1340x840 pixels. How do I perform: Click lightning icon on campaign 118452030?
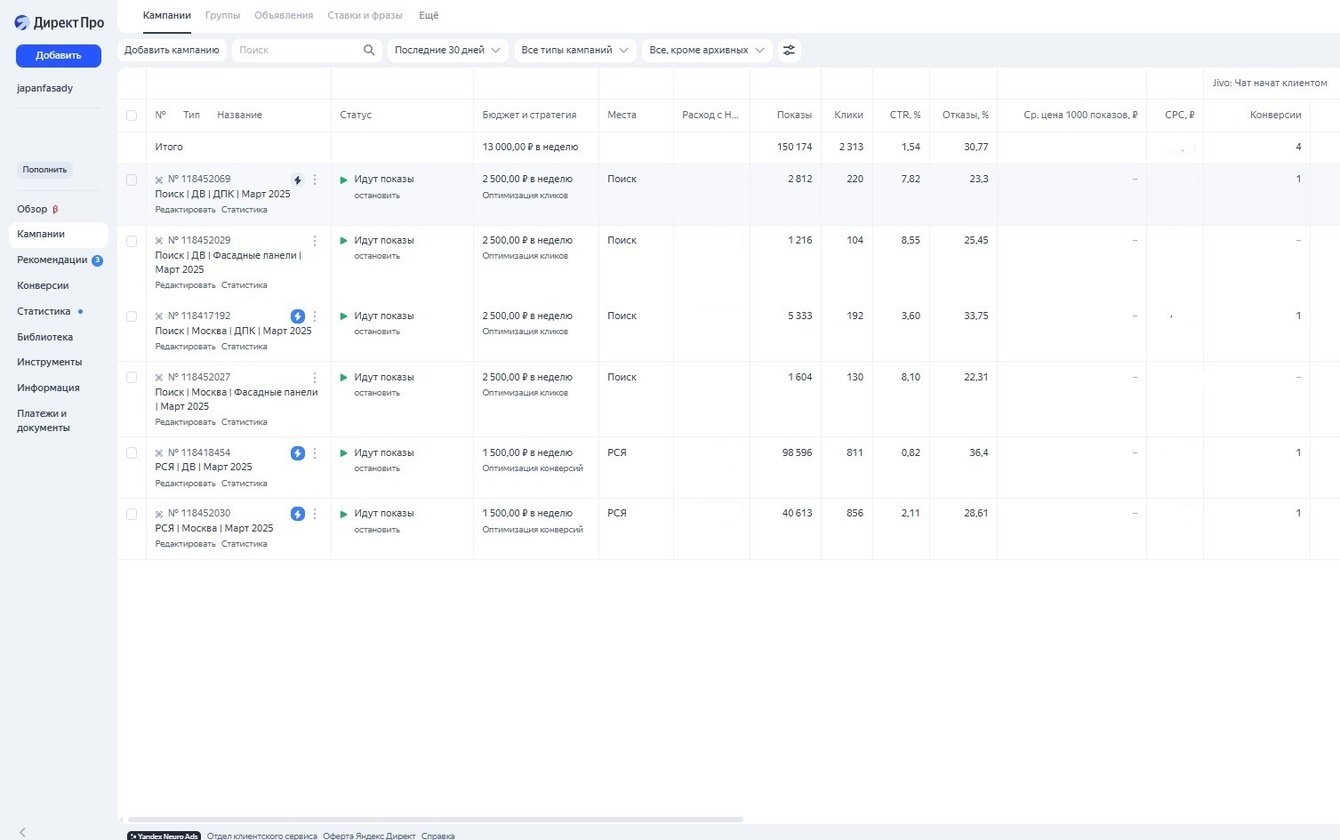coord(297,514)
